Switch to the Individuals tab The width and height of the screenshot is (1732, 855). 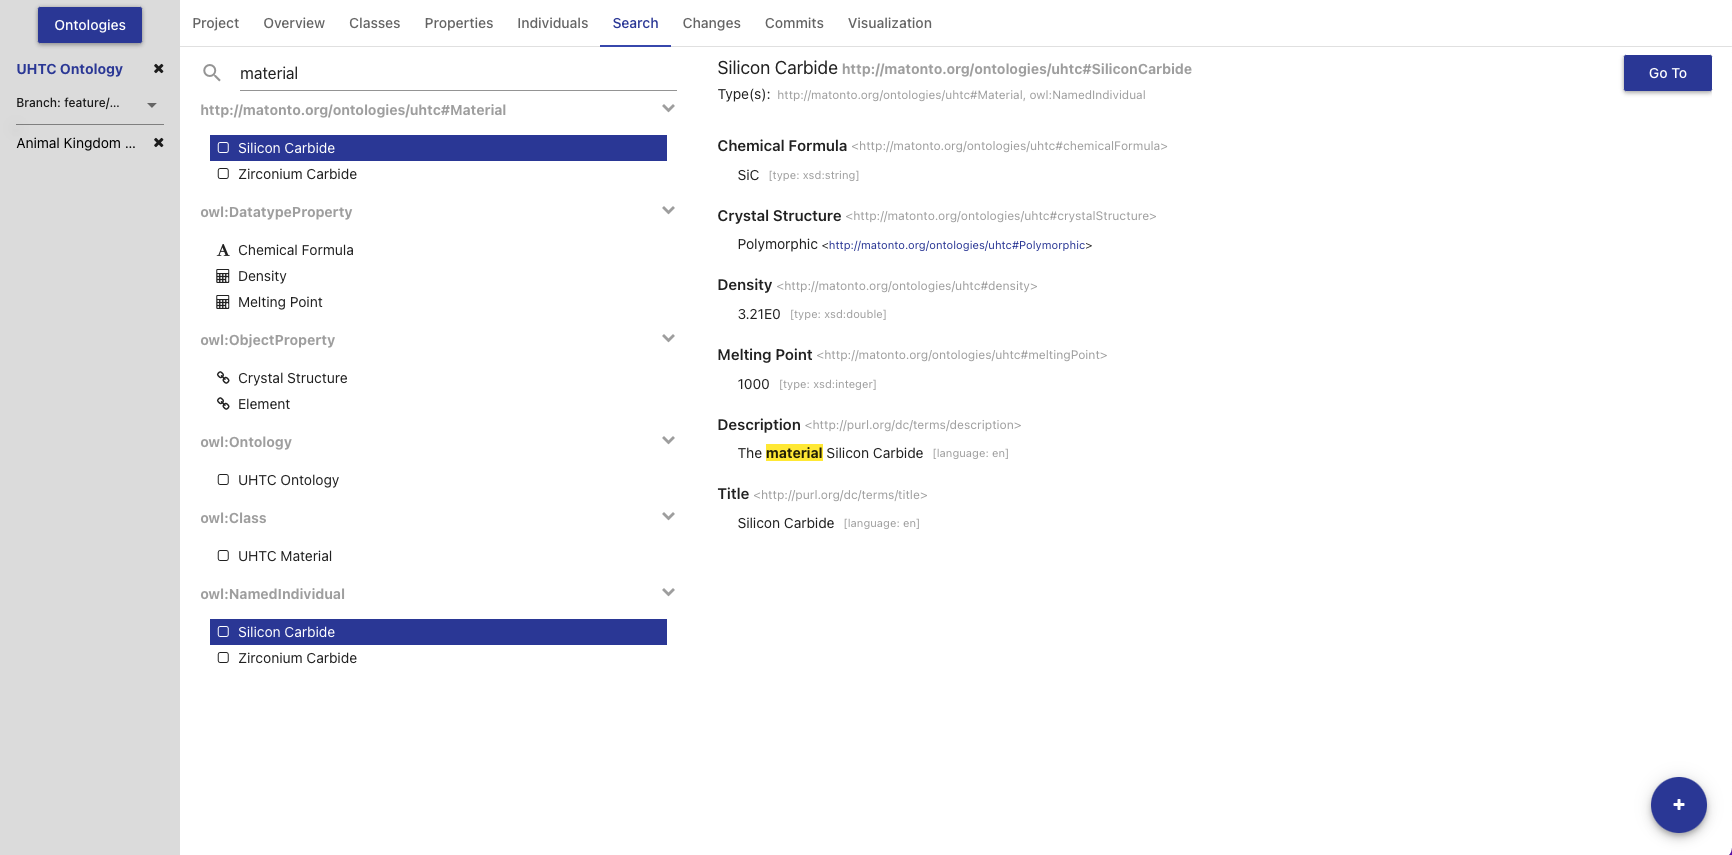[552, 23]
